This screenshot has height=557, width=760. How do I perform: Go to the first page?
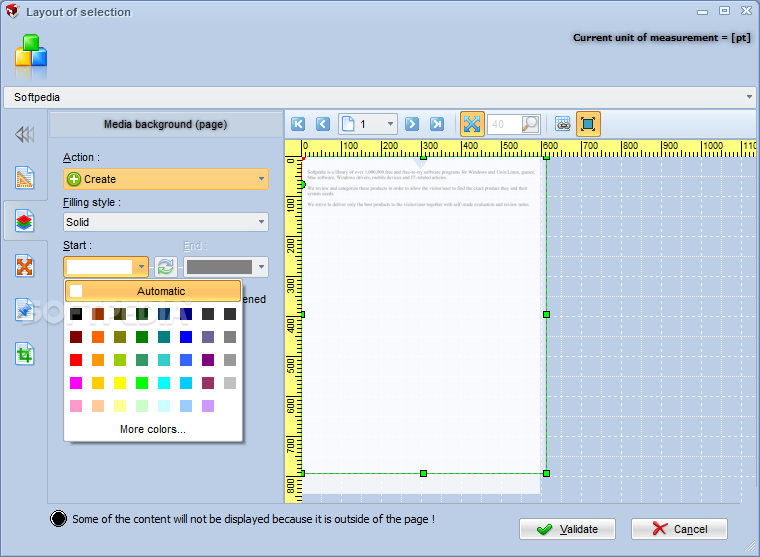[x=298, y=124]
